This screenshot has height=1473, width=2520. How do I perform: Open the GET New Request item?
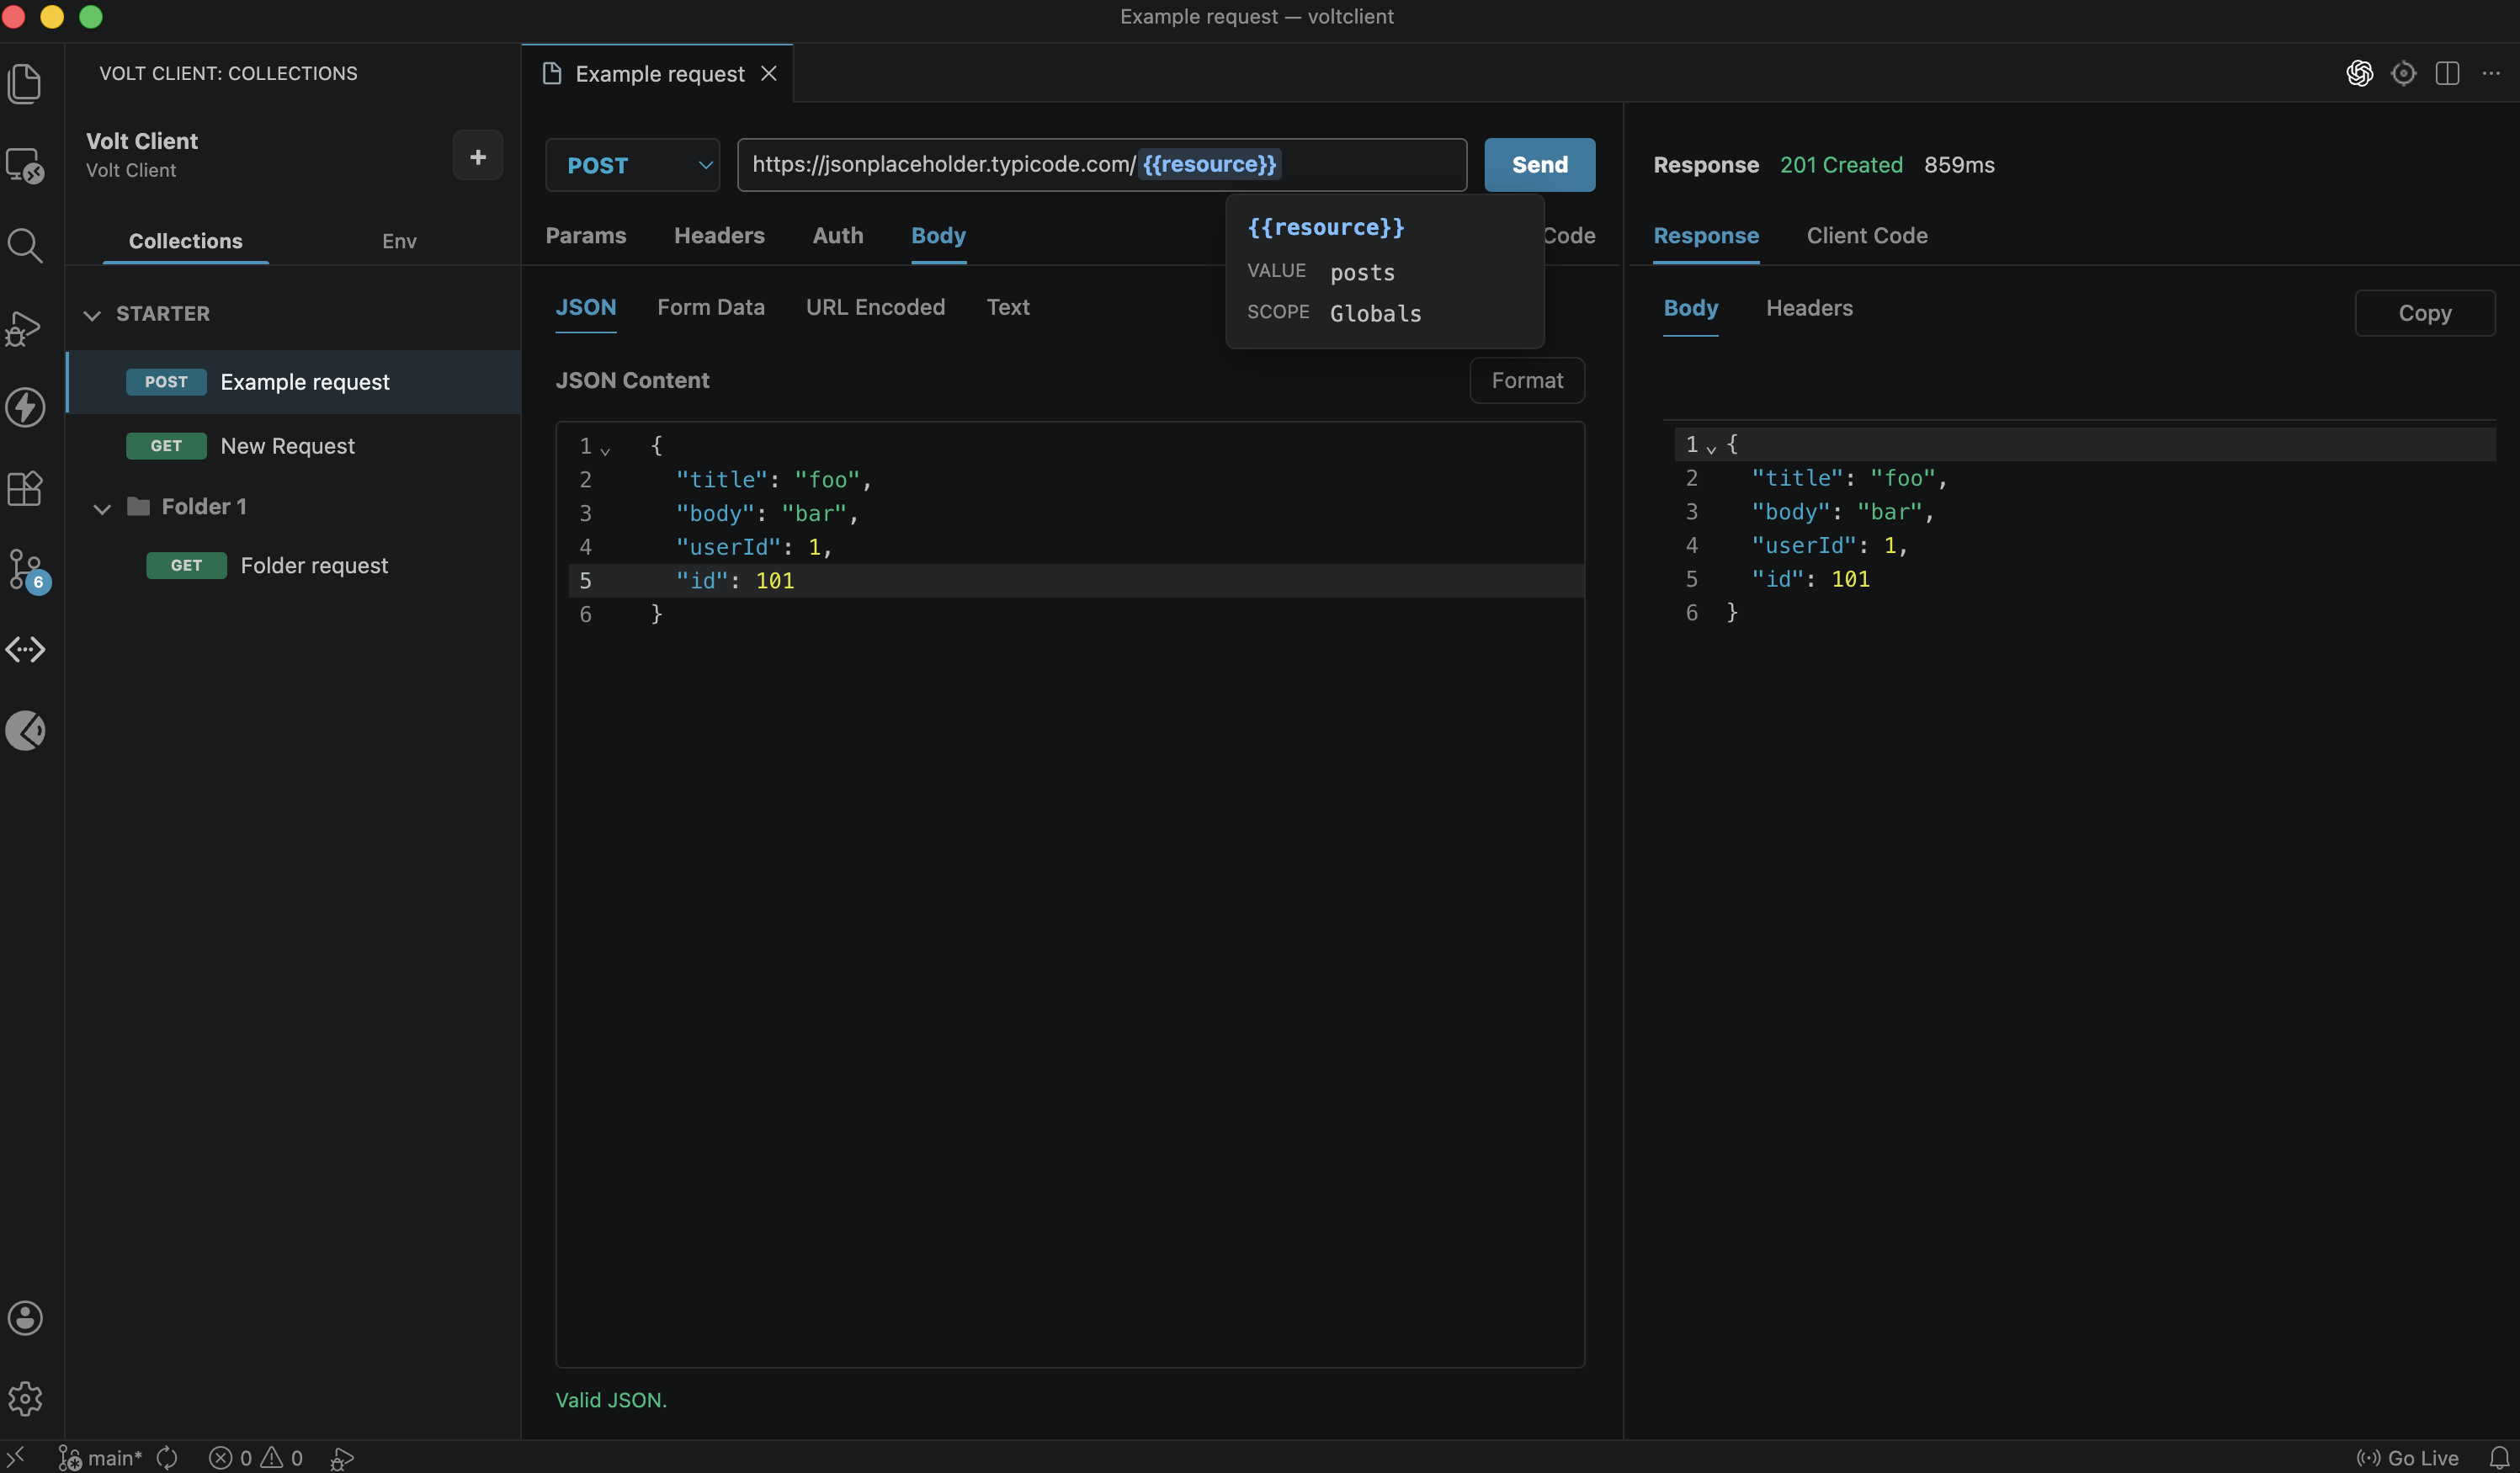tap(293, 446)
